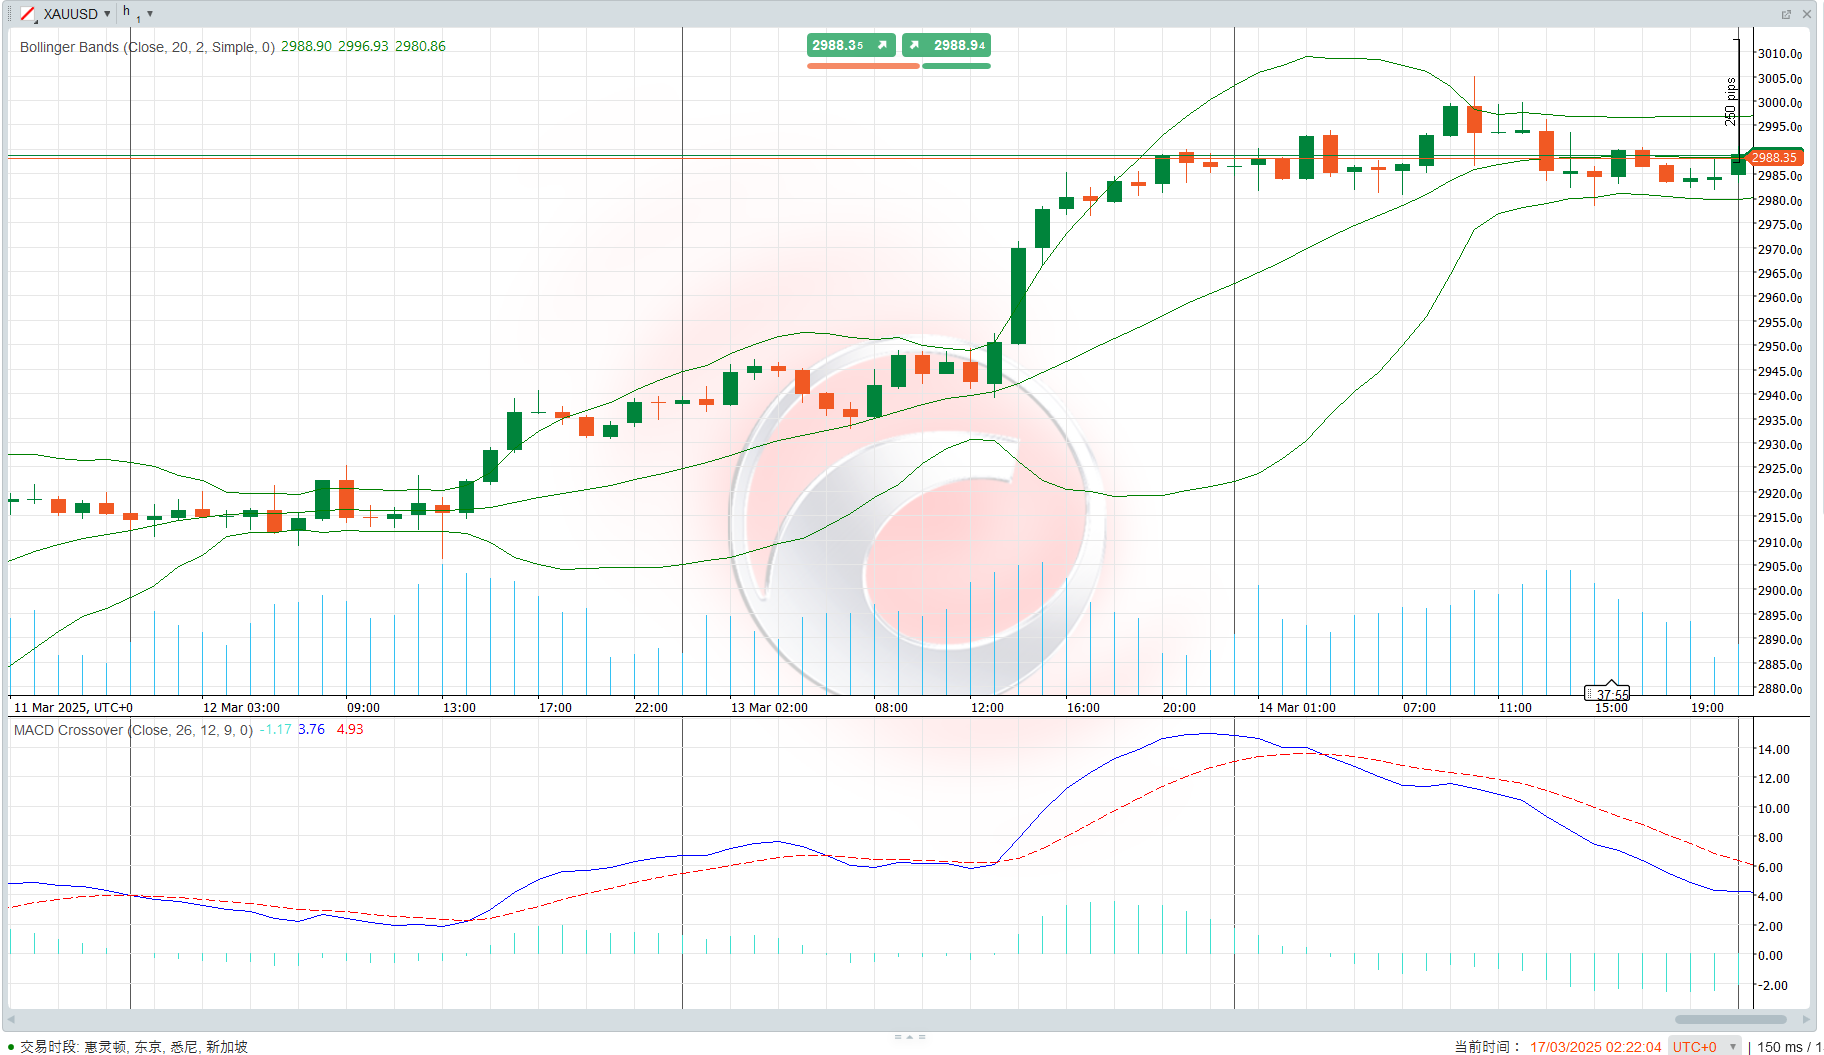Click the current time 17/03/2025 02:22:04
The height and width of the screenshot is (1055, 1824).
click(1595, 1047)
